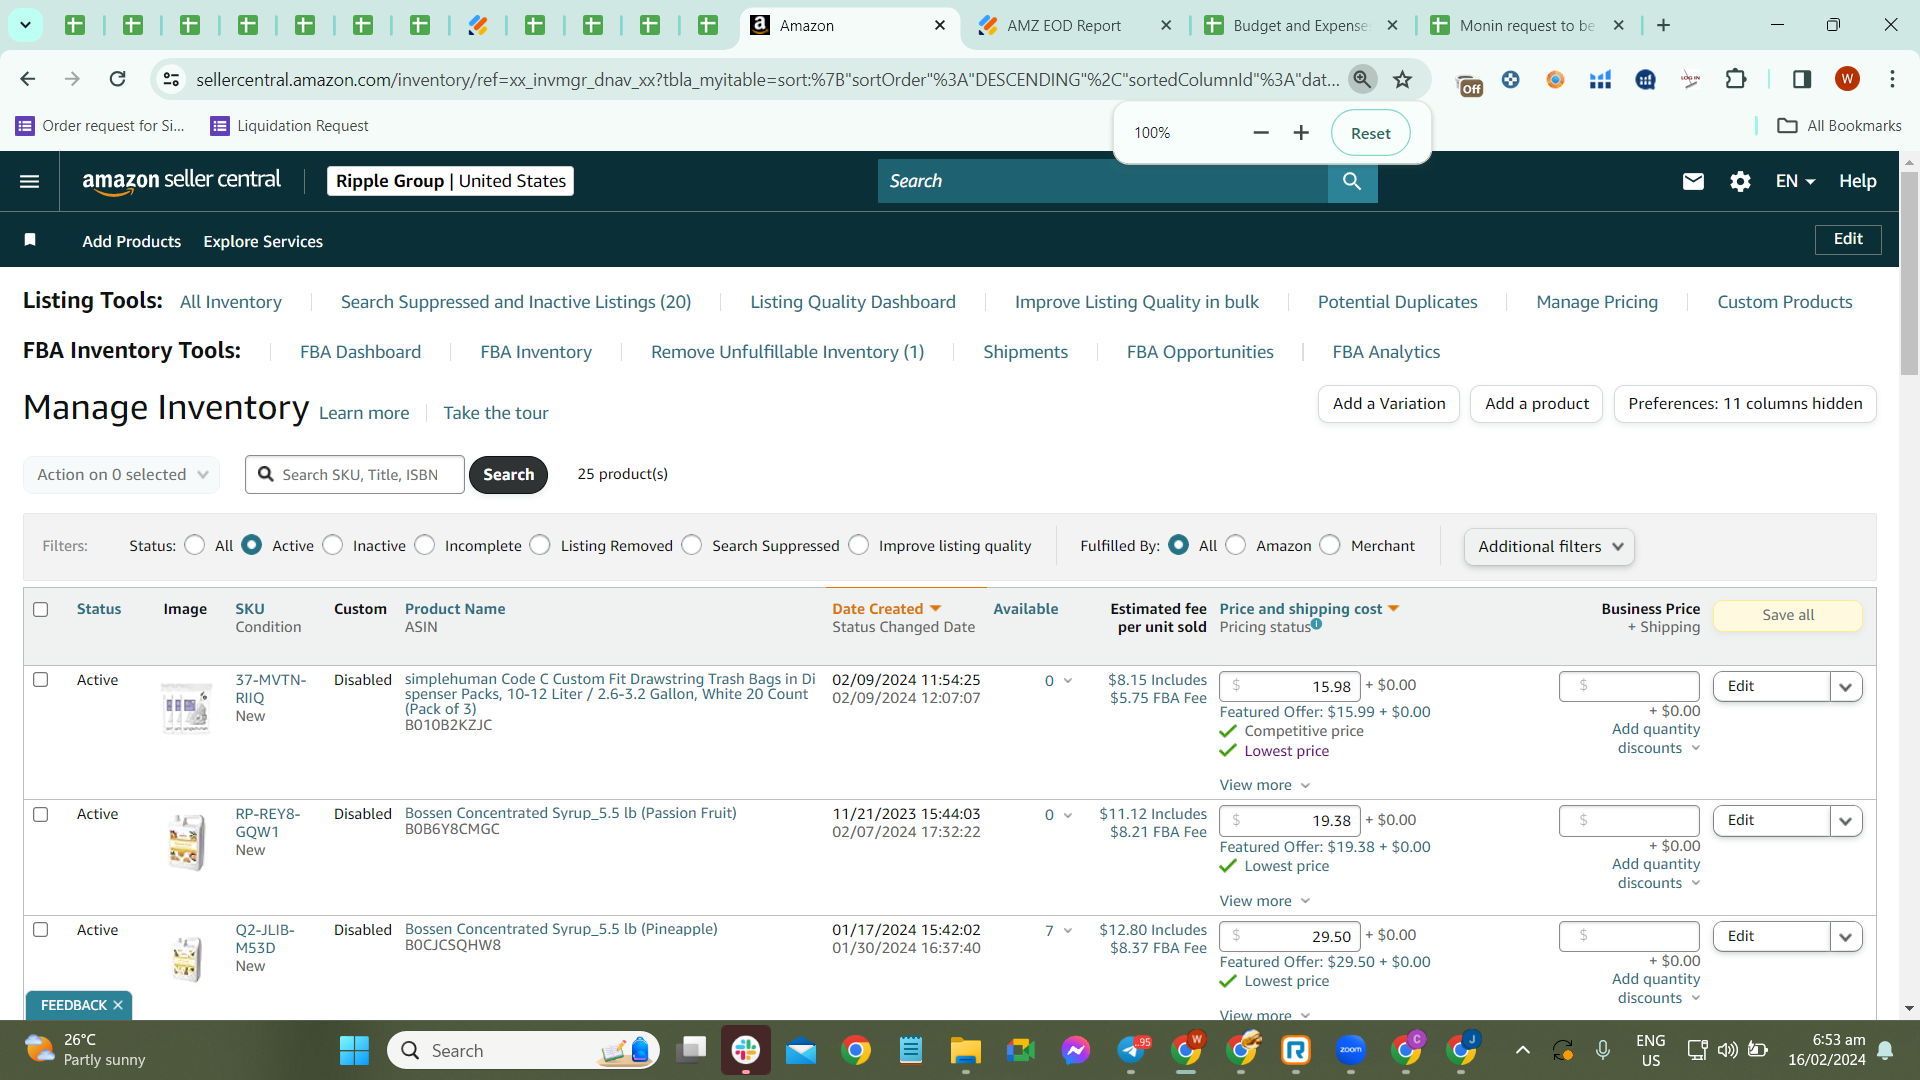
Task: Open Preferences: 11 columns hidden
Action: pos(1745,404)
